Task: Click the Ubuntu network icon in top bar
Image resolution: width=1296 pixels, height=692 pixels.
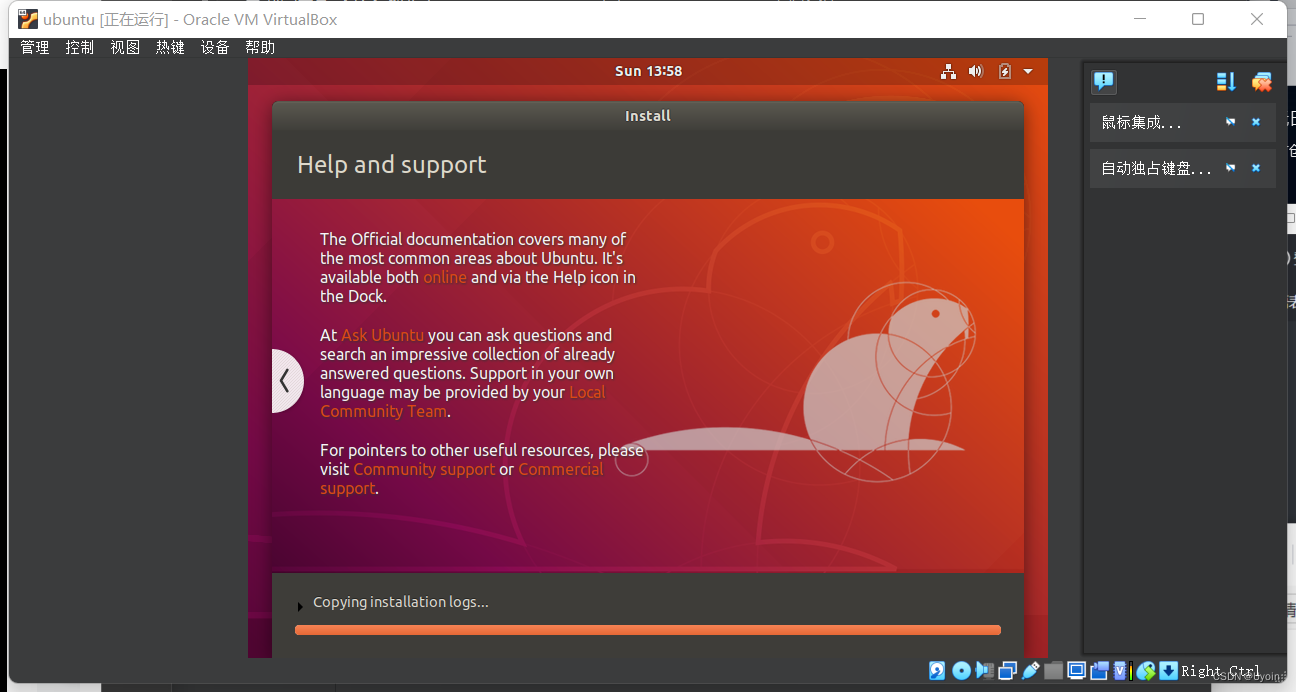Action: (948, 71)
